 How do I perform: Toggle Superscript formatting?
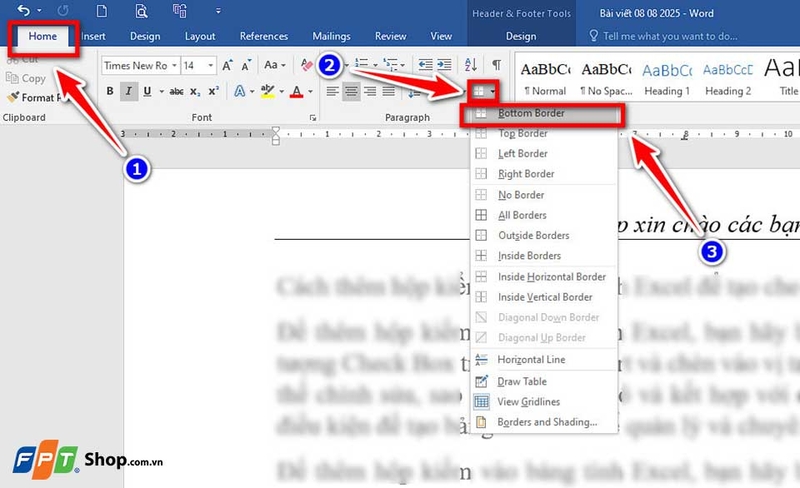pos(213,91)
